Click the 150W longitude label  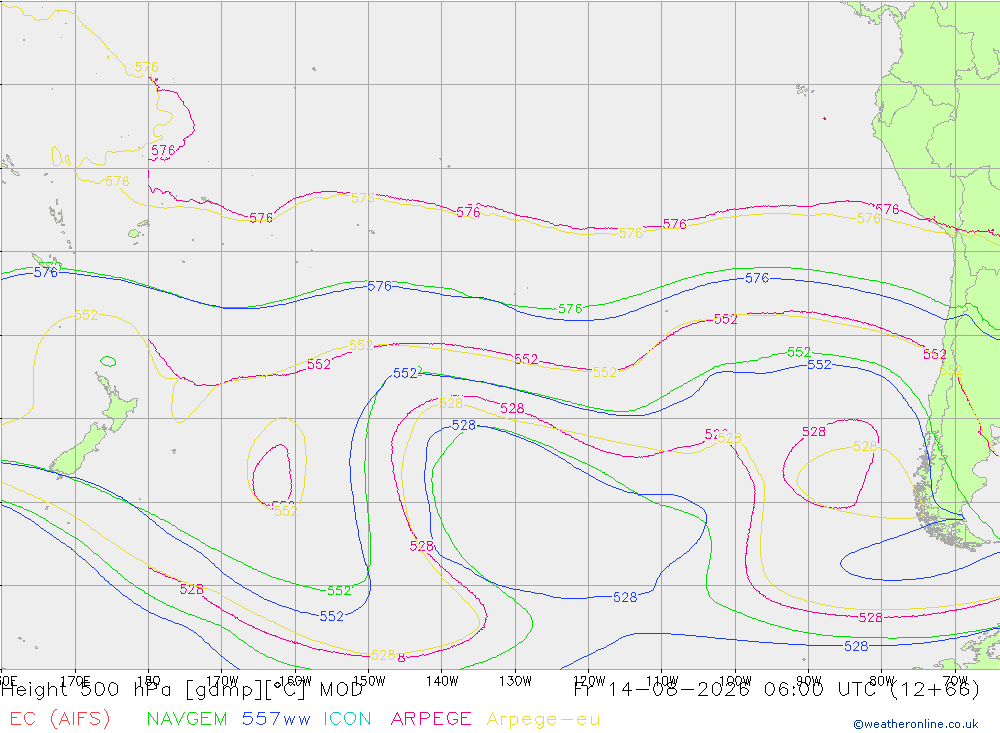[369, 681]
